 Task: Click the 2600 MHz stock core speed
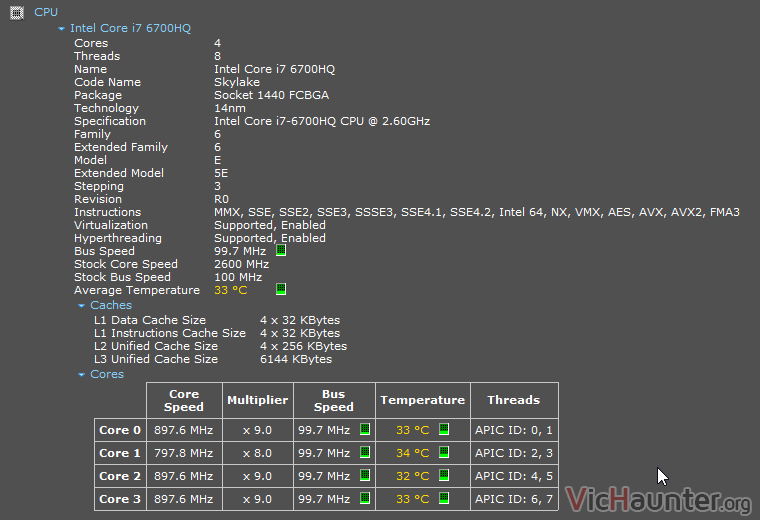tap(241, 264)
